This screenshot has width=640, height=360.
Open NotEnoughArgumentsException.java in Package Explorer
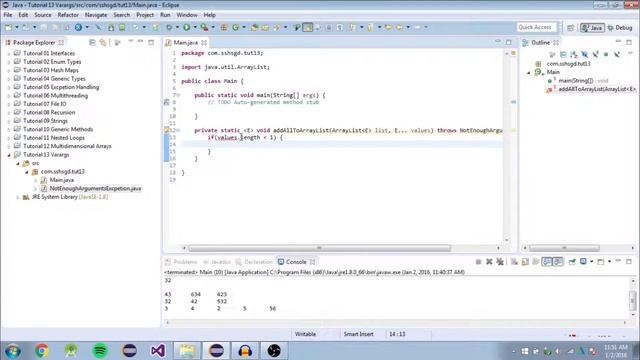(95, 189)
